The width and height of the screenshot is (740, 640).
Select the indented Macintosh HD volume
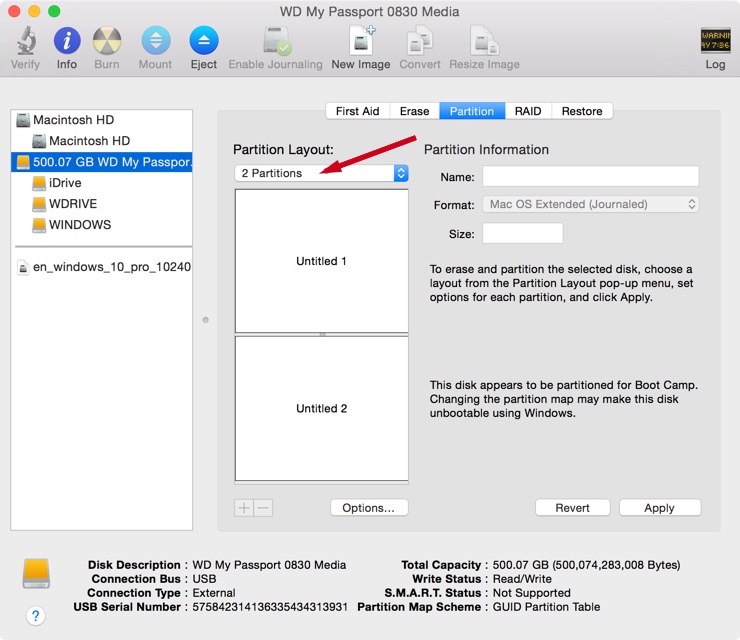click(x=101, y=141)
